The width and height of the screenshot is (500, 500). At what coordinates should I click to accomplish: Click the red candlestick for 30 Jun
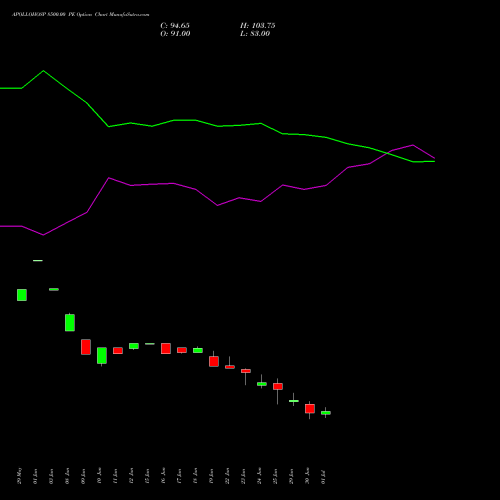tap(310, 409)
